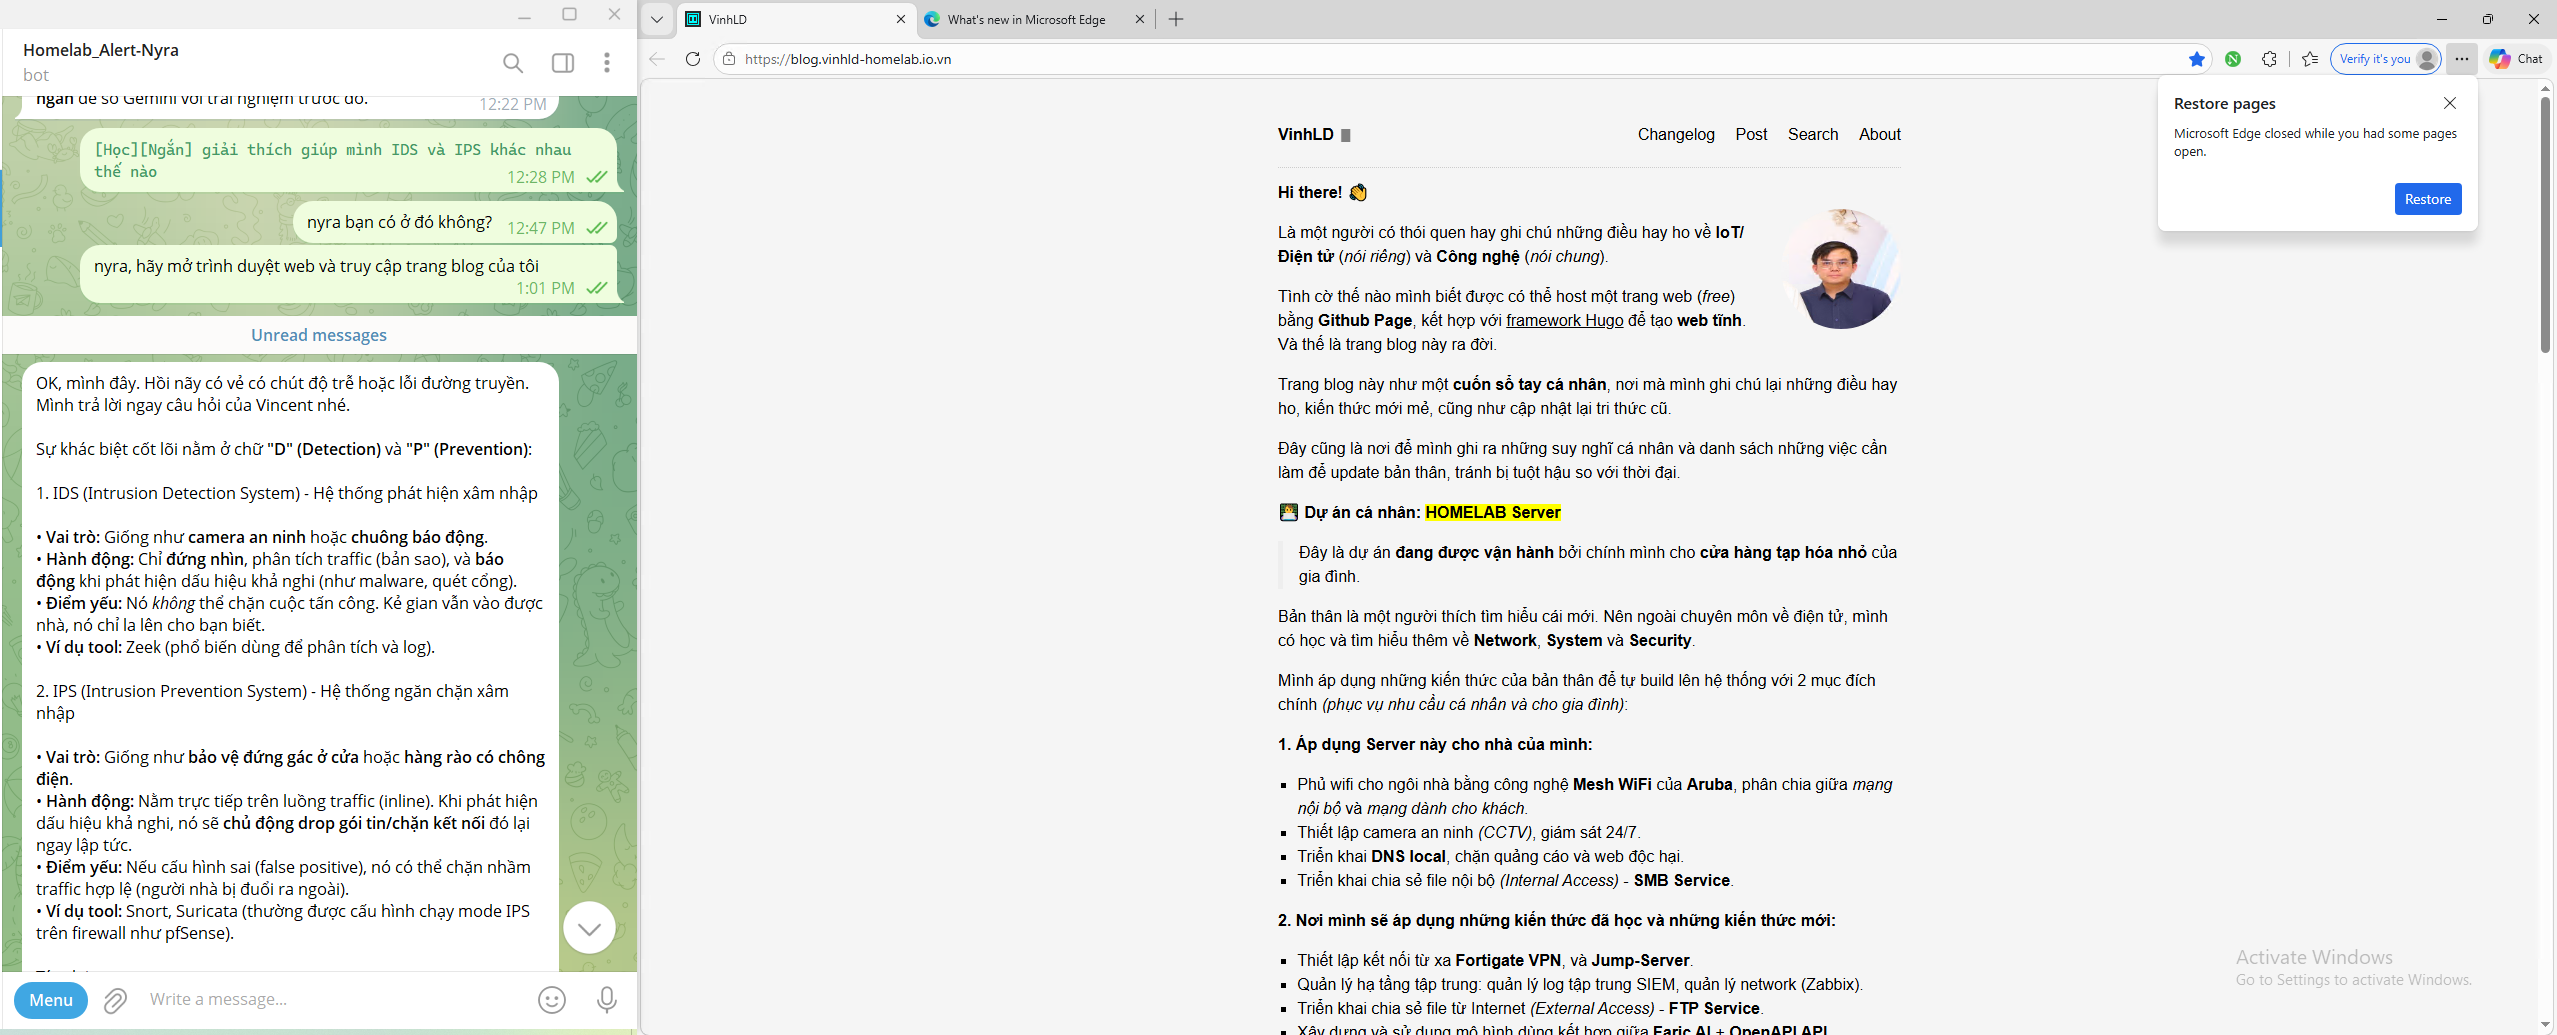This screenshot has height=1035, width=2557.
Task: Search in the Homelab_Alert-Nyra chat
Action: [513, 63]
